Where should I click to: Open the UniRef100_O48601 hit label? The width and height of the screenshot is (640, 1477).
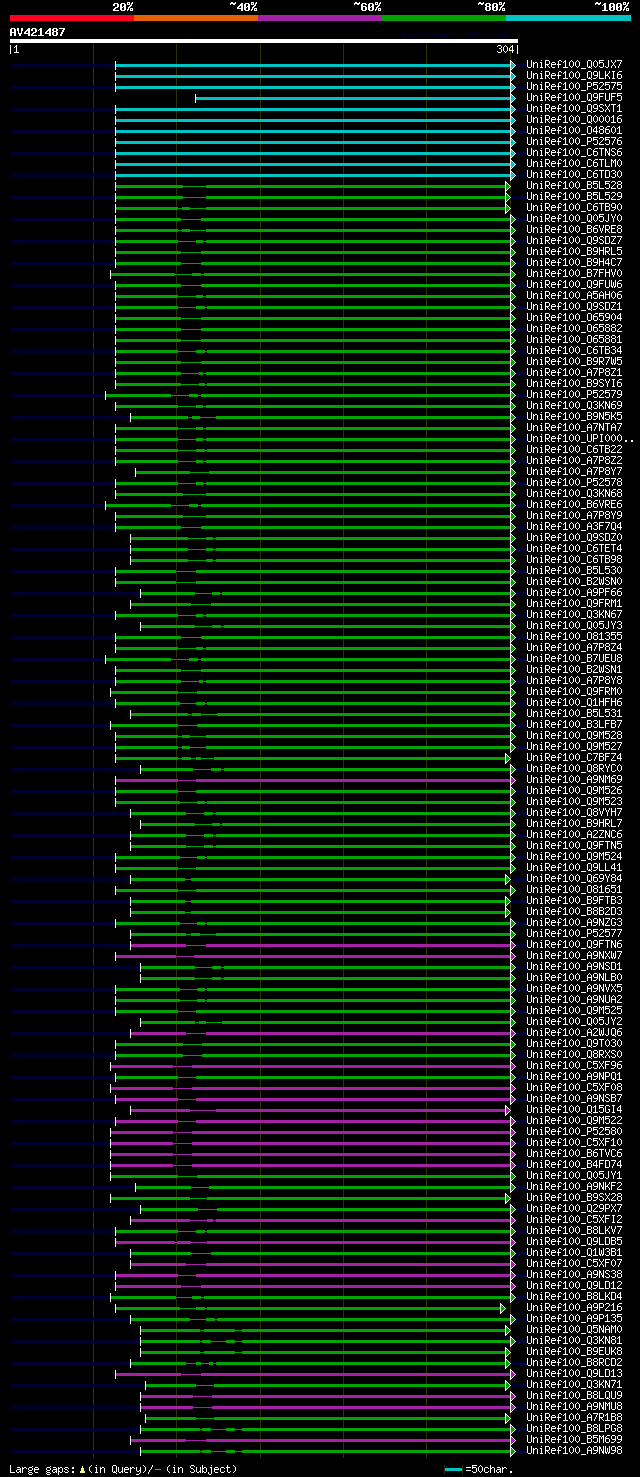(x=574, y=131)
